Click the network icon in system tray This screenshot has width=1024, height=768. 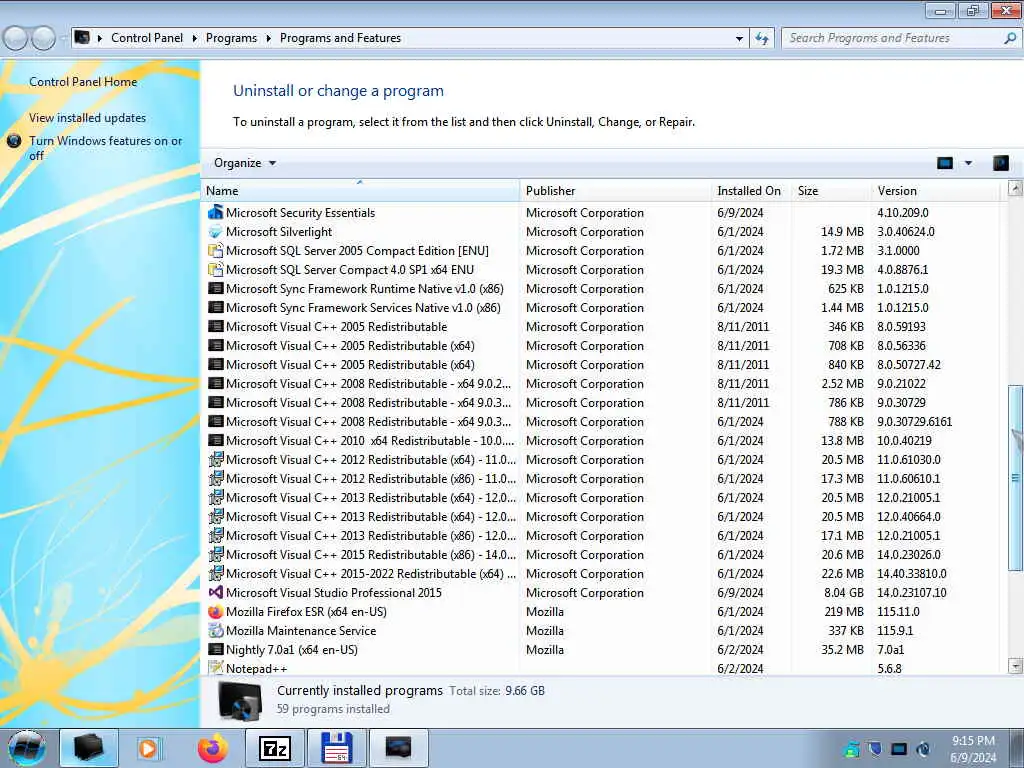[x=899, y=748]
